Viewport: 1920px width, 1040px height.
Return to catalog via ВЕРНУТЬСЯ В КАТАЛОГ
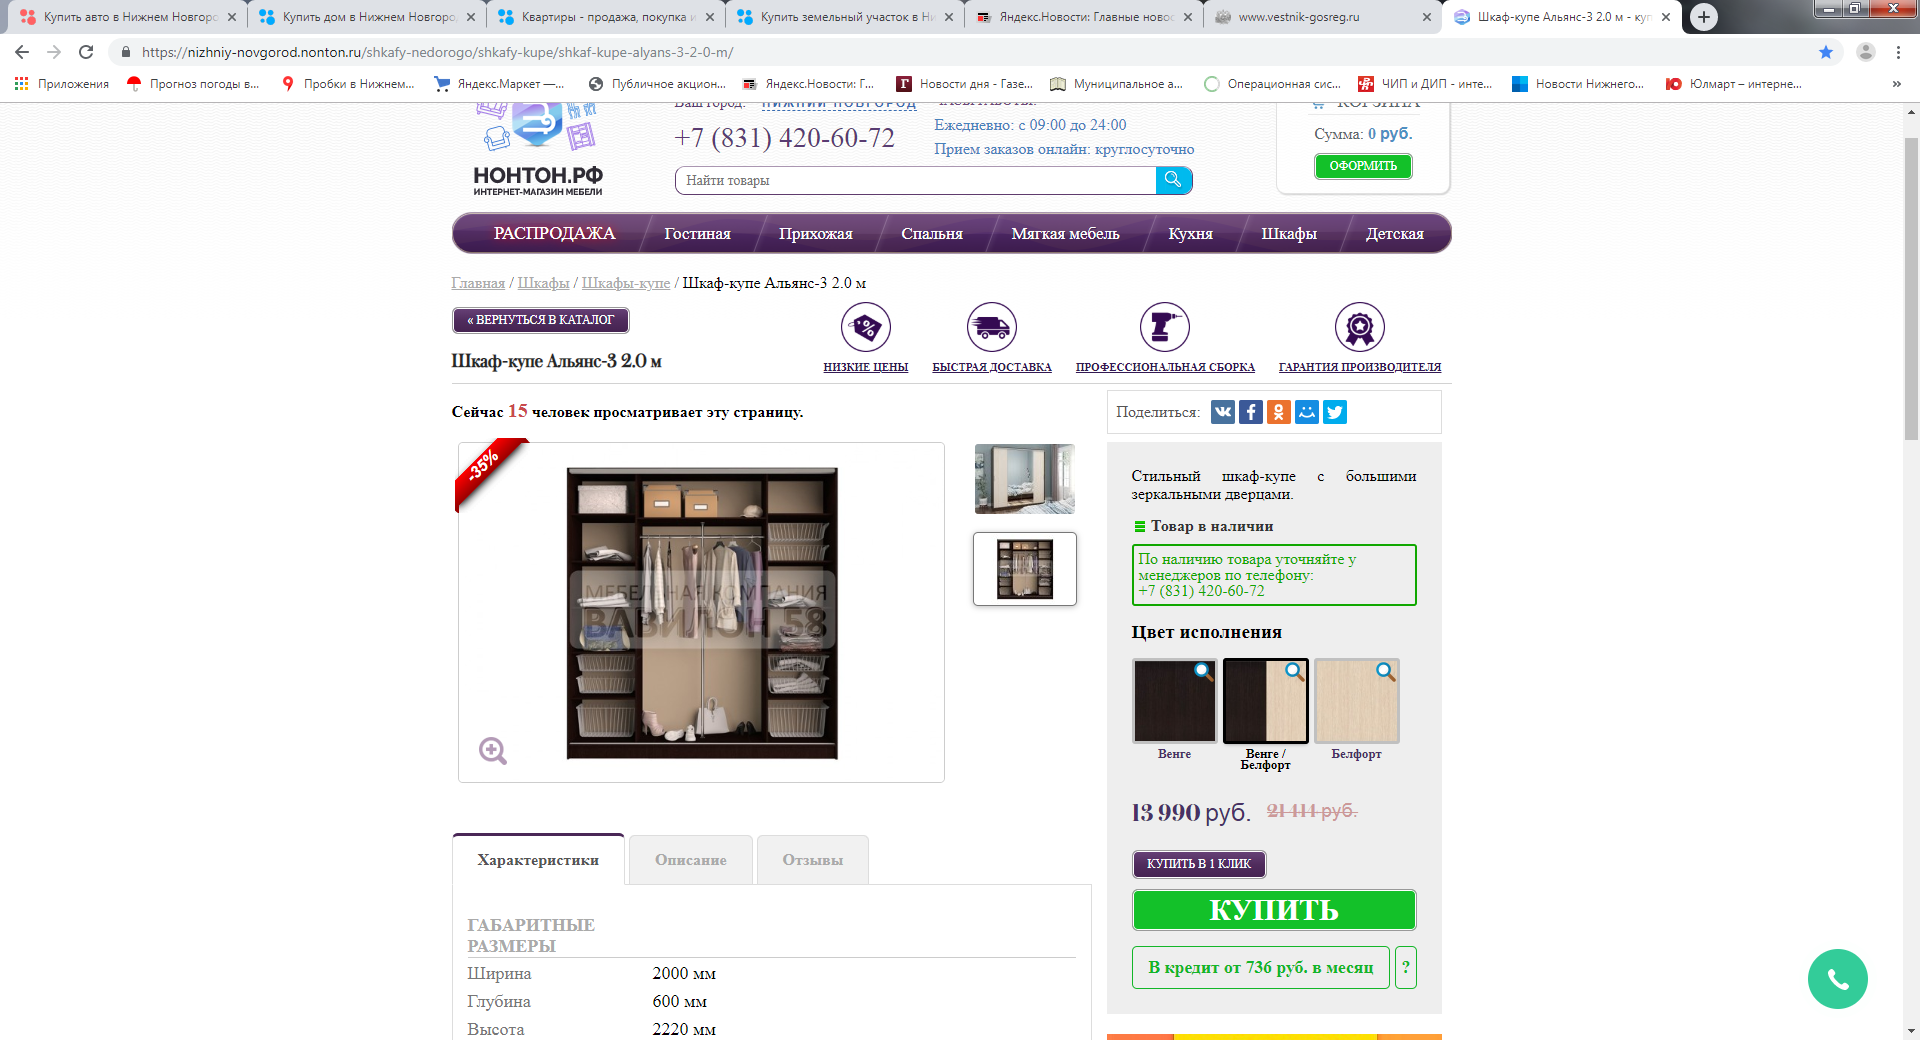541,320
